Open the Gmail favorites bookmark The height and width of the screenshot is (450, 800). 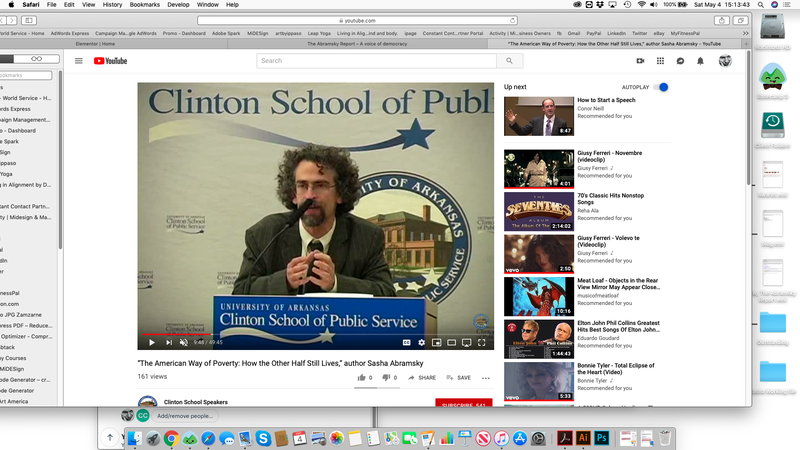[x=574, y=33]
